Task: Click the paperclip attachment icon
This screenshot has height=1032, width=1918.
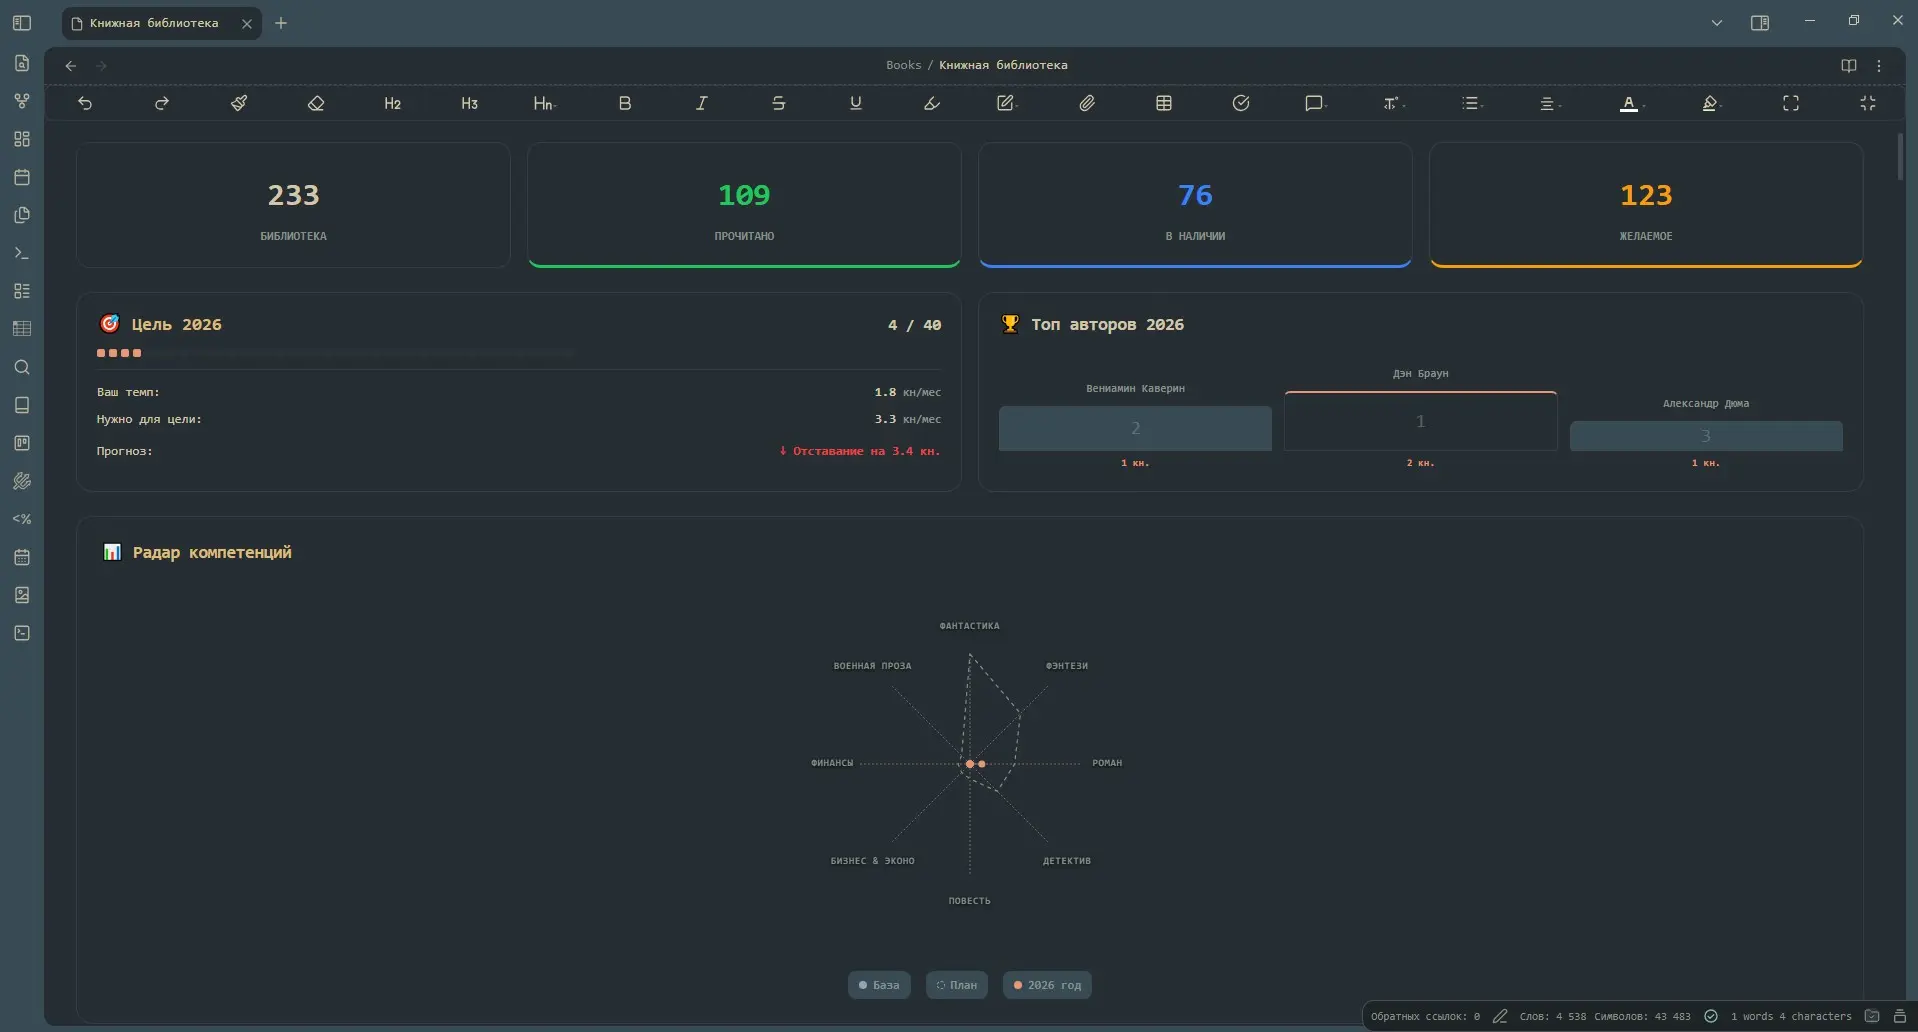Action: [x=1087, y=103]
